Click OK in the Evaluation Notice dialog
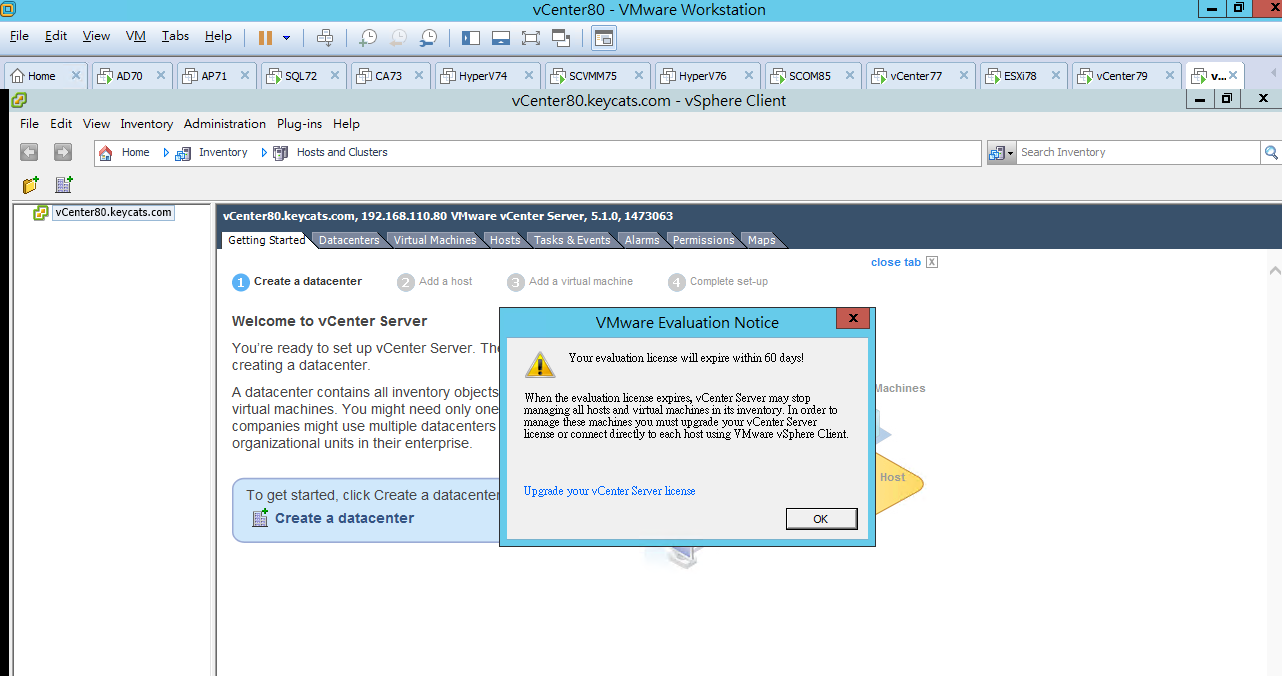Screen dimensions: 1282x676 click(821, 519)
